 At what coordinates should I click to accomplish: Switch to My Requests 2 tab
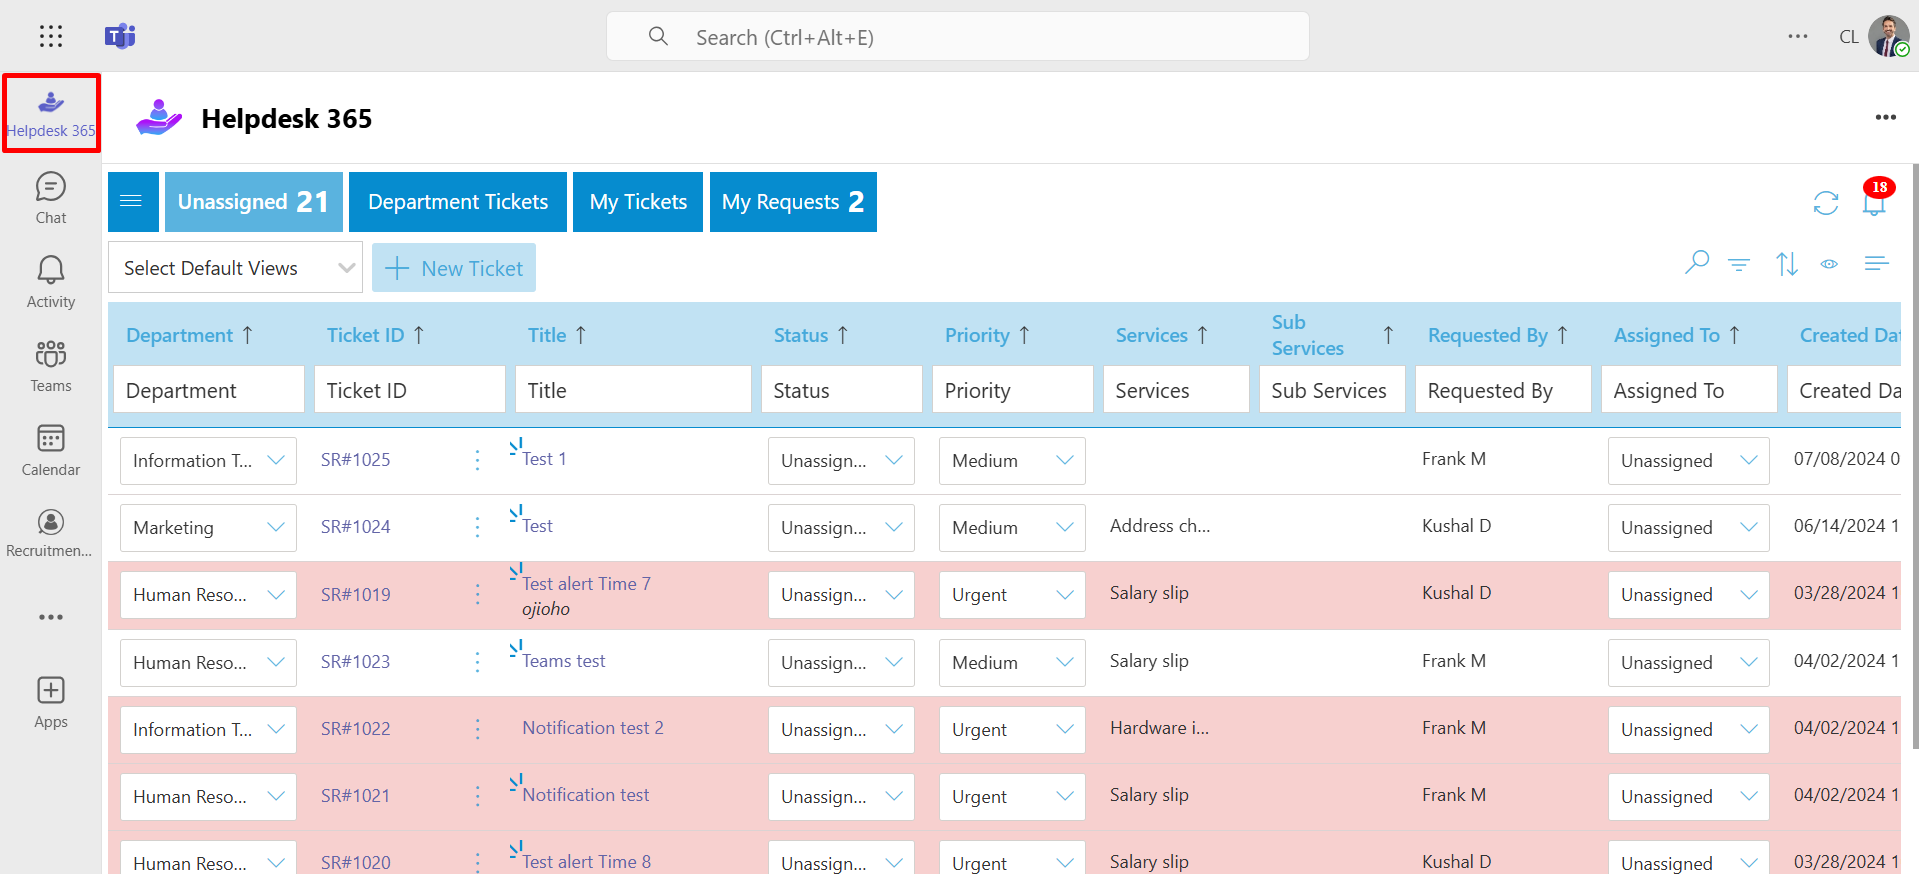coord(793,202)
